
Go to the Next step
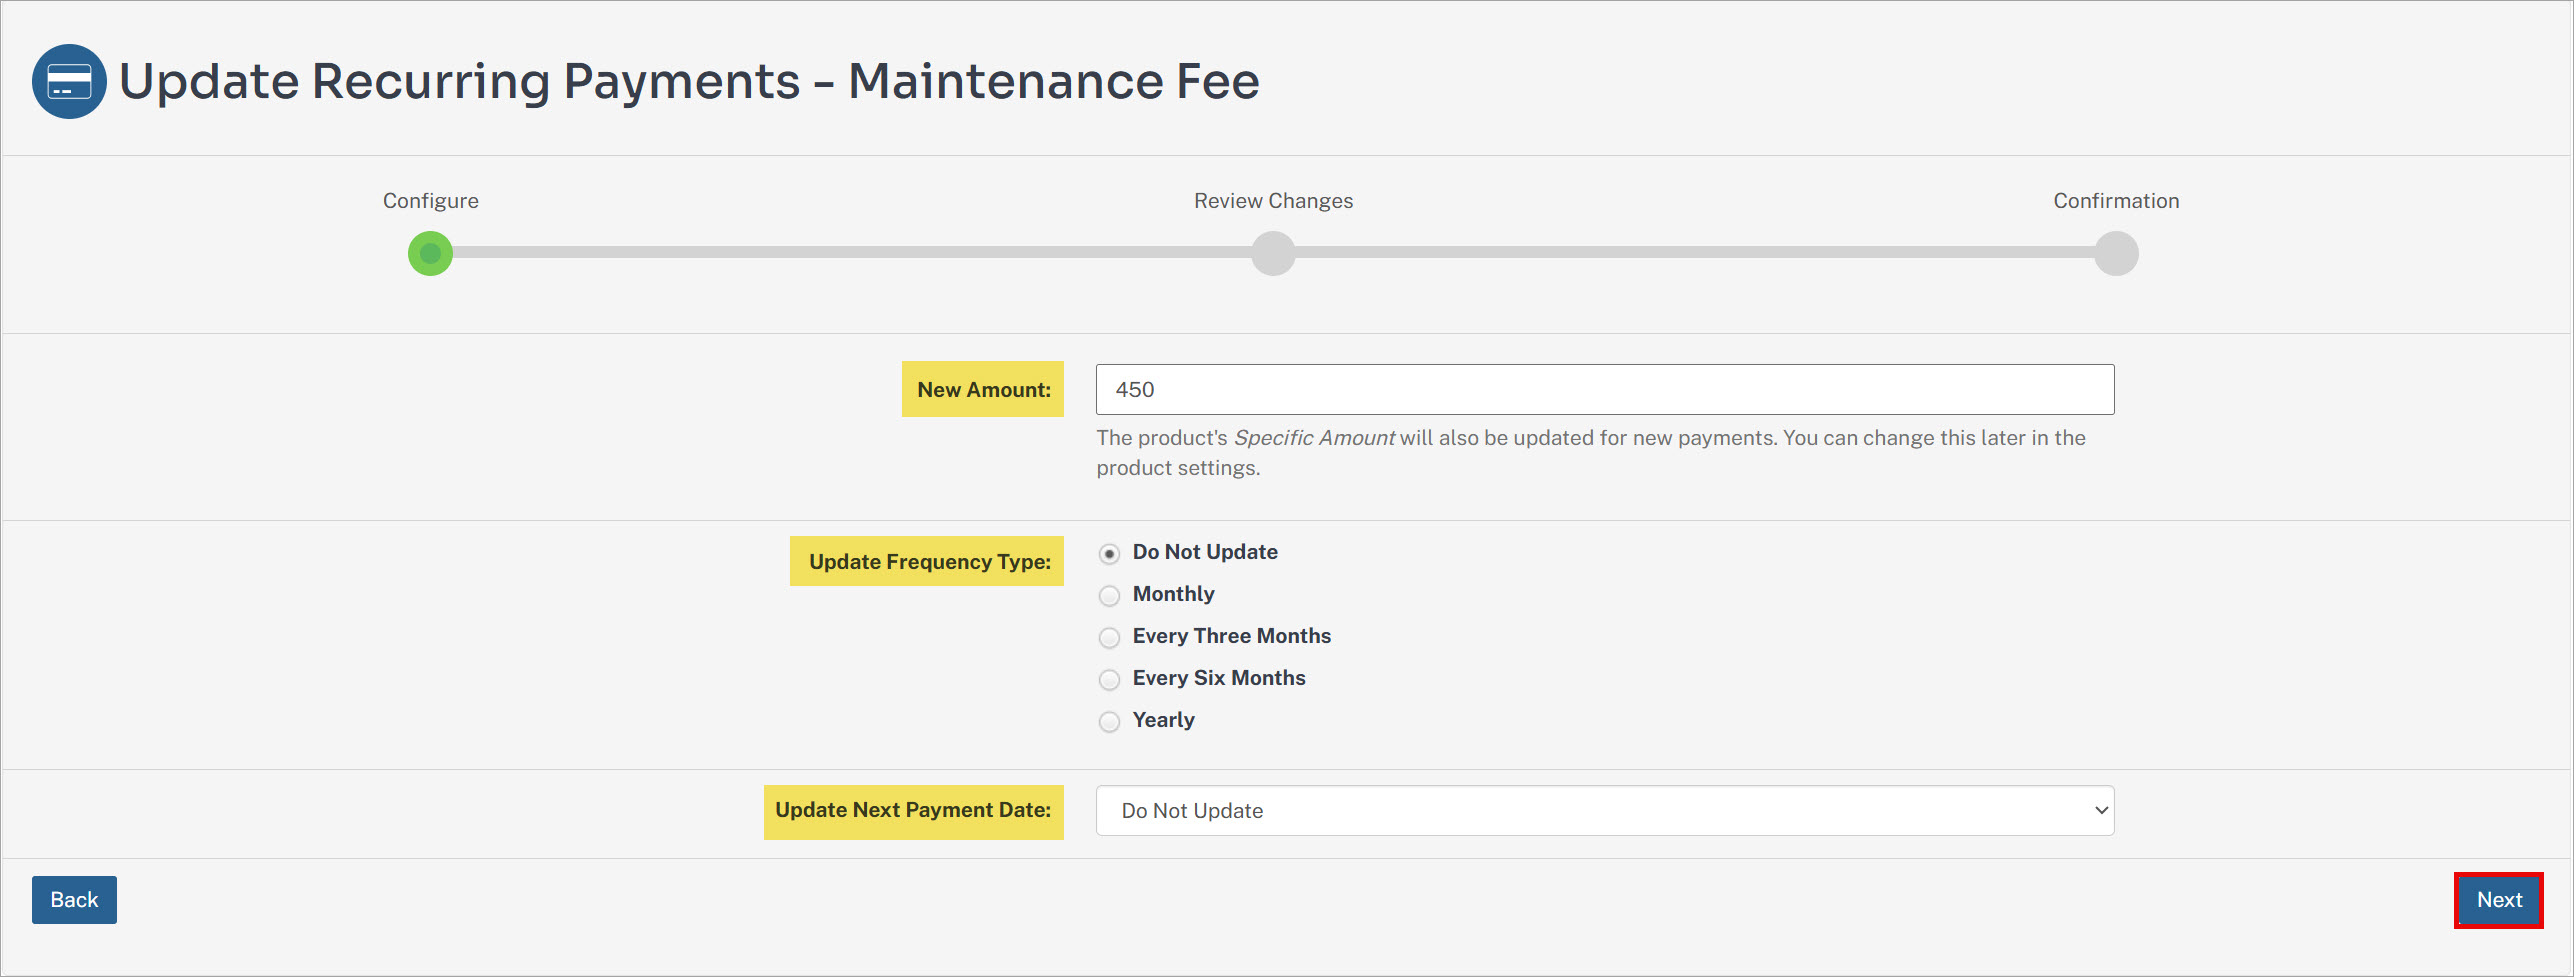pos(2499,900)
